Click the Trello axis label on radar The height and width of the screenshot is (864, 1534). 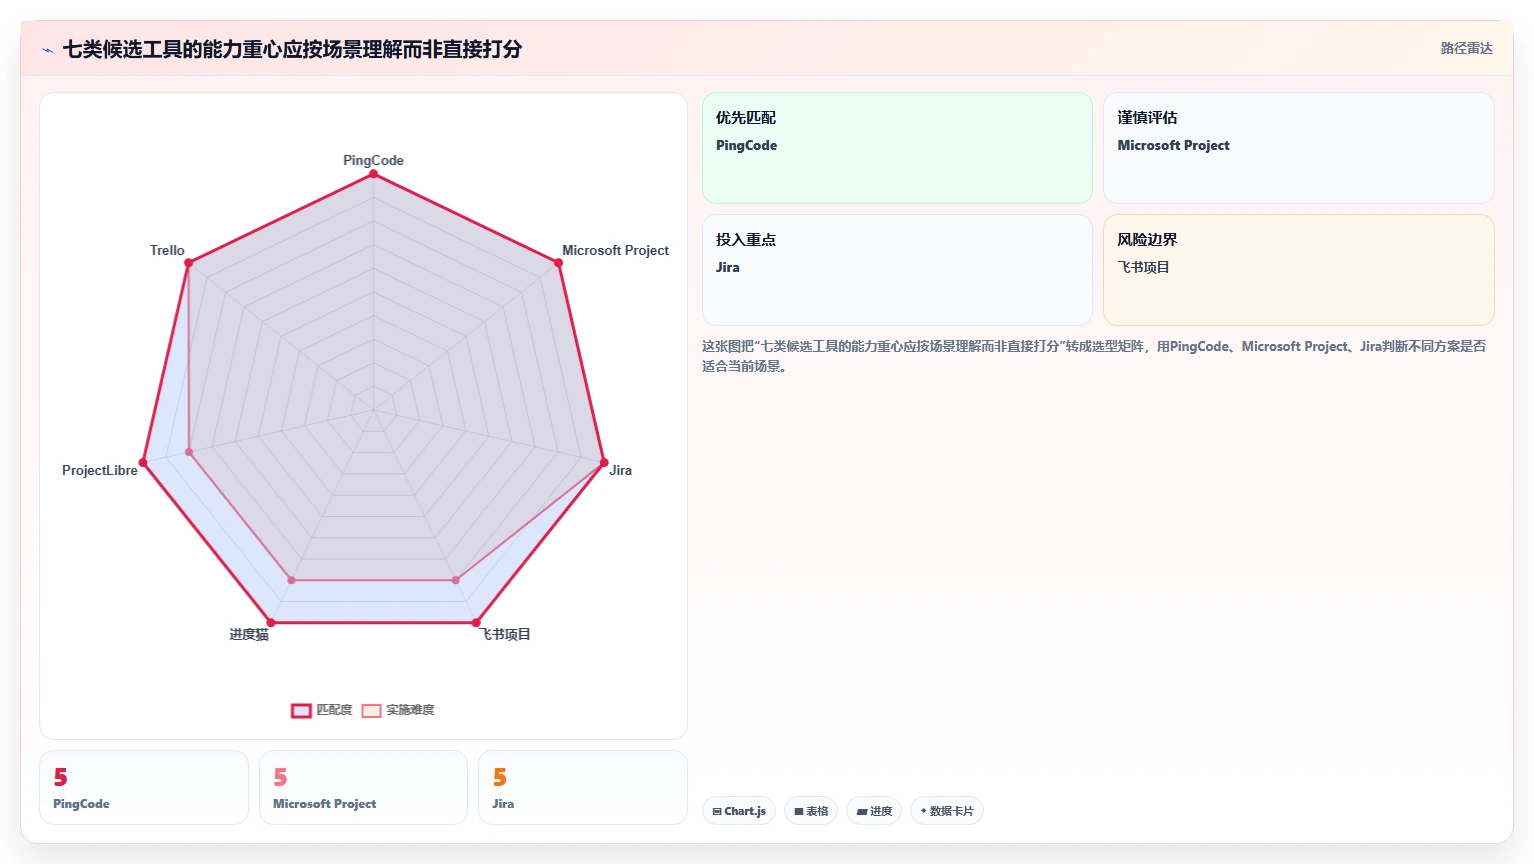167,250
